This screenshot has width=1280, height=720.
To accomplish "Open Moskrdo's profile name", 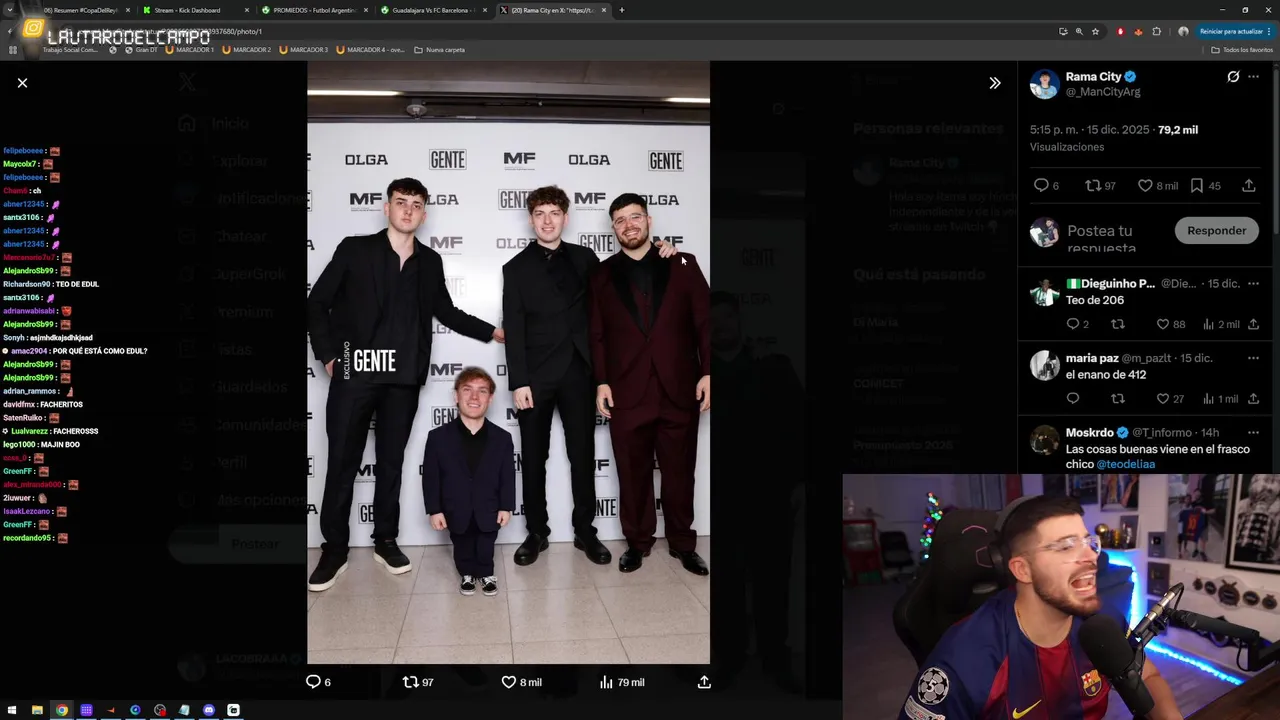I will [1090, 433].
